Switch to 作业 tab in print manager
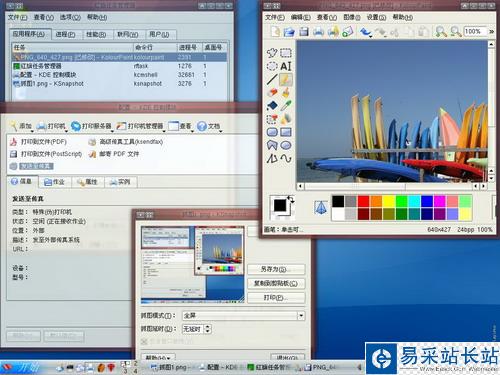The image size is (500, 375). tap(55, 182)
